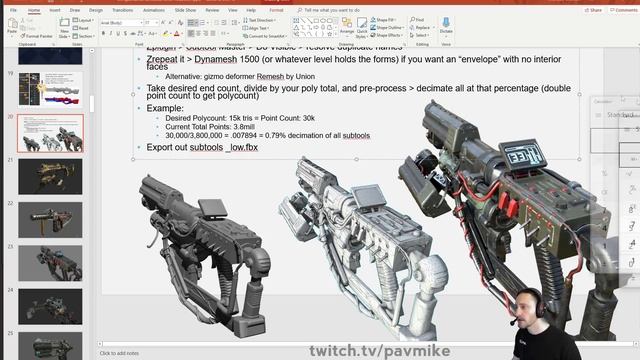Open Change Case dropdown
The width and height of the screenshot is (640, 360).
(x=153, y=33)
